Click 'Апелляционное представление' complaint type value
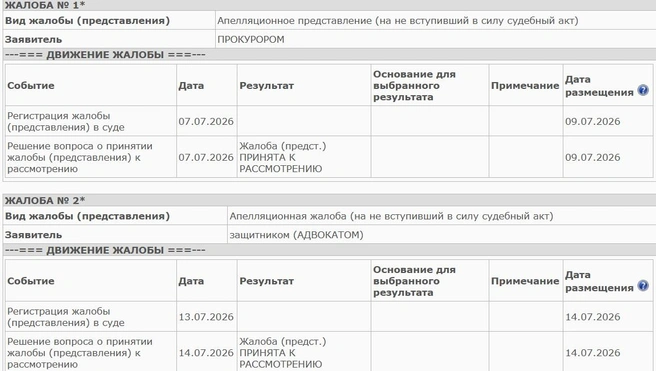Screen dimensions: 656x371 click(397, 20)
